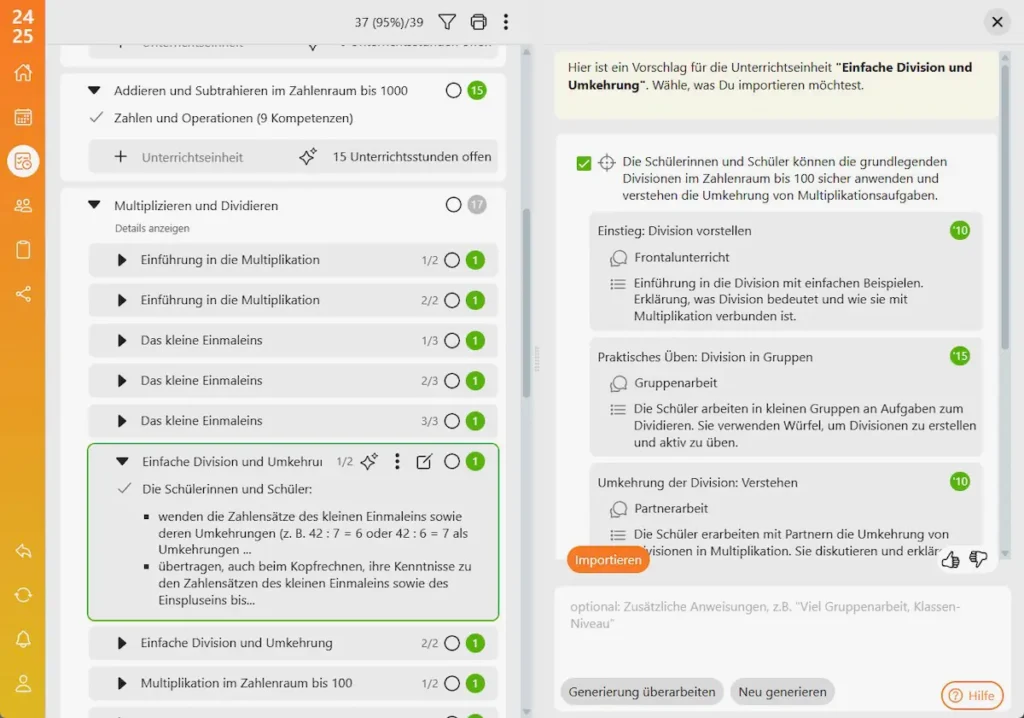This screenshot has width=1024, height=718.
Task: Toggle circle for Addieren und Subtrahieren
Action: [453, 91]
